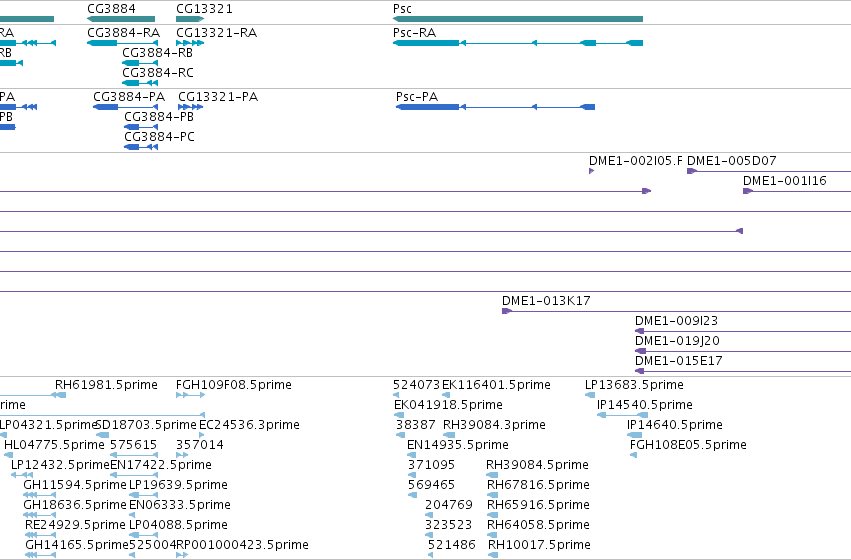Select the CG3884-RC transcript label
Screen dimensions: 851x560
coord(157,73)
